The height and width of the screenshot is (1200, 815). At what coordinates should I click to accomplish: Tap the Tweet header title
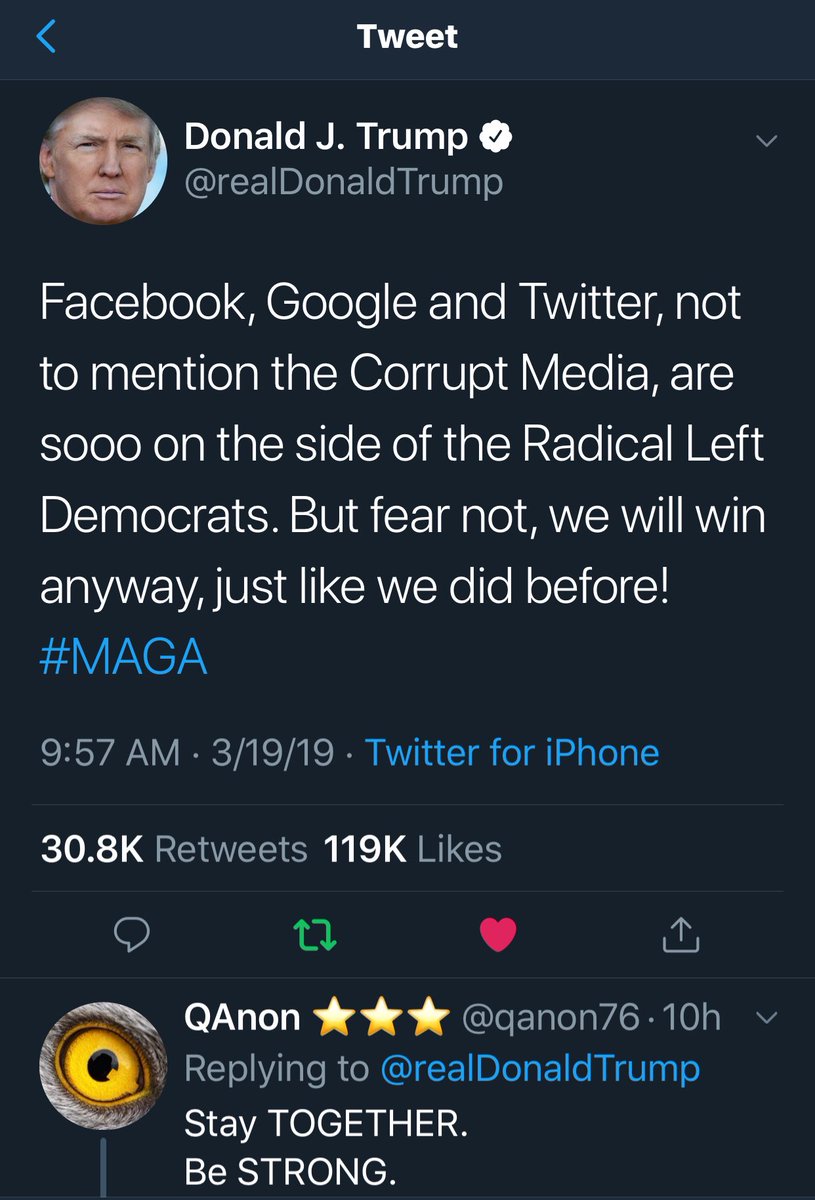407,37
